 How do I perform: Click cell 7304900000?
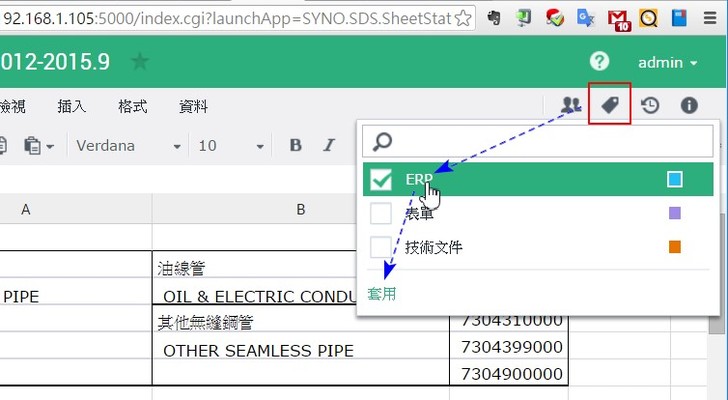coord(509,373)
